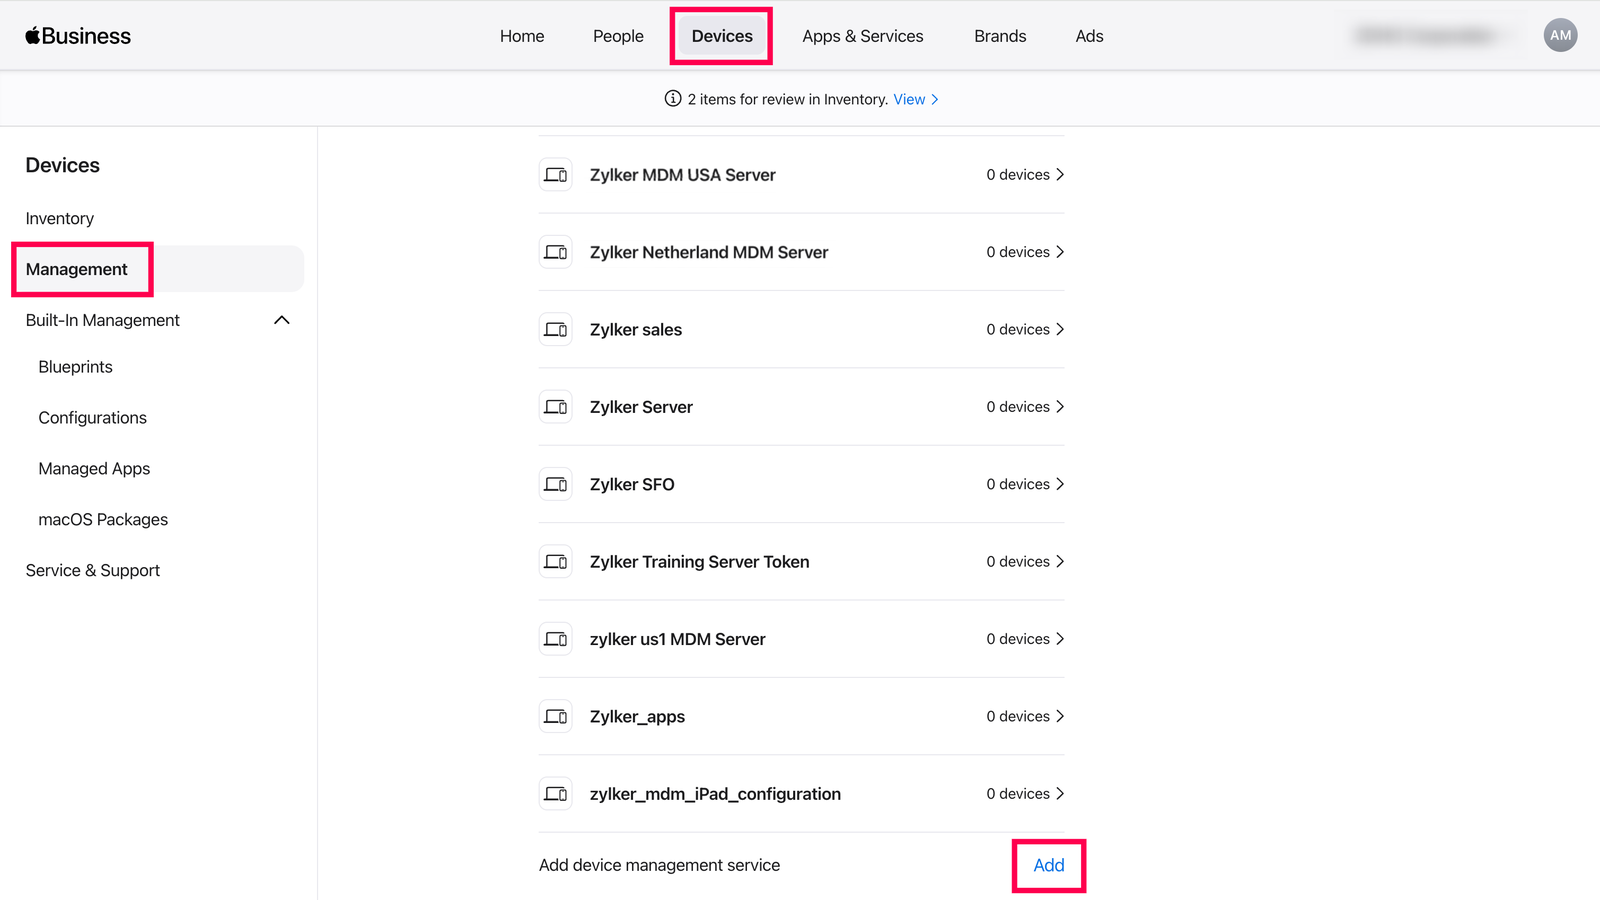Image resolution: width=1600 pixels, height=900 pixels.
Task: Click device icon for Zylker Netherland MDM Server
Action: coord(556,252)
